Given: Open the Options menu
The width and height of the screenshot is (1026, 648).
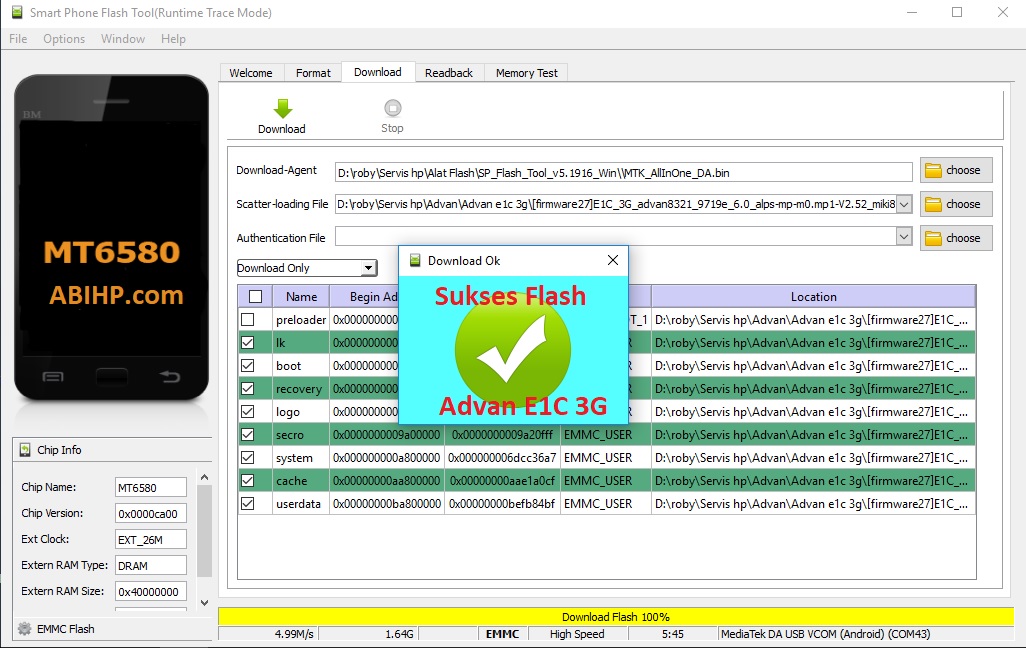Looking at the screenshot, I should click(x=64, y=39).
